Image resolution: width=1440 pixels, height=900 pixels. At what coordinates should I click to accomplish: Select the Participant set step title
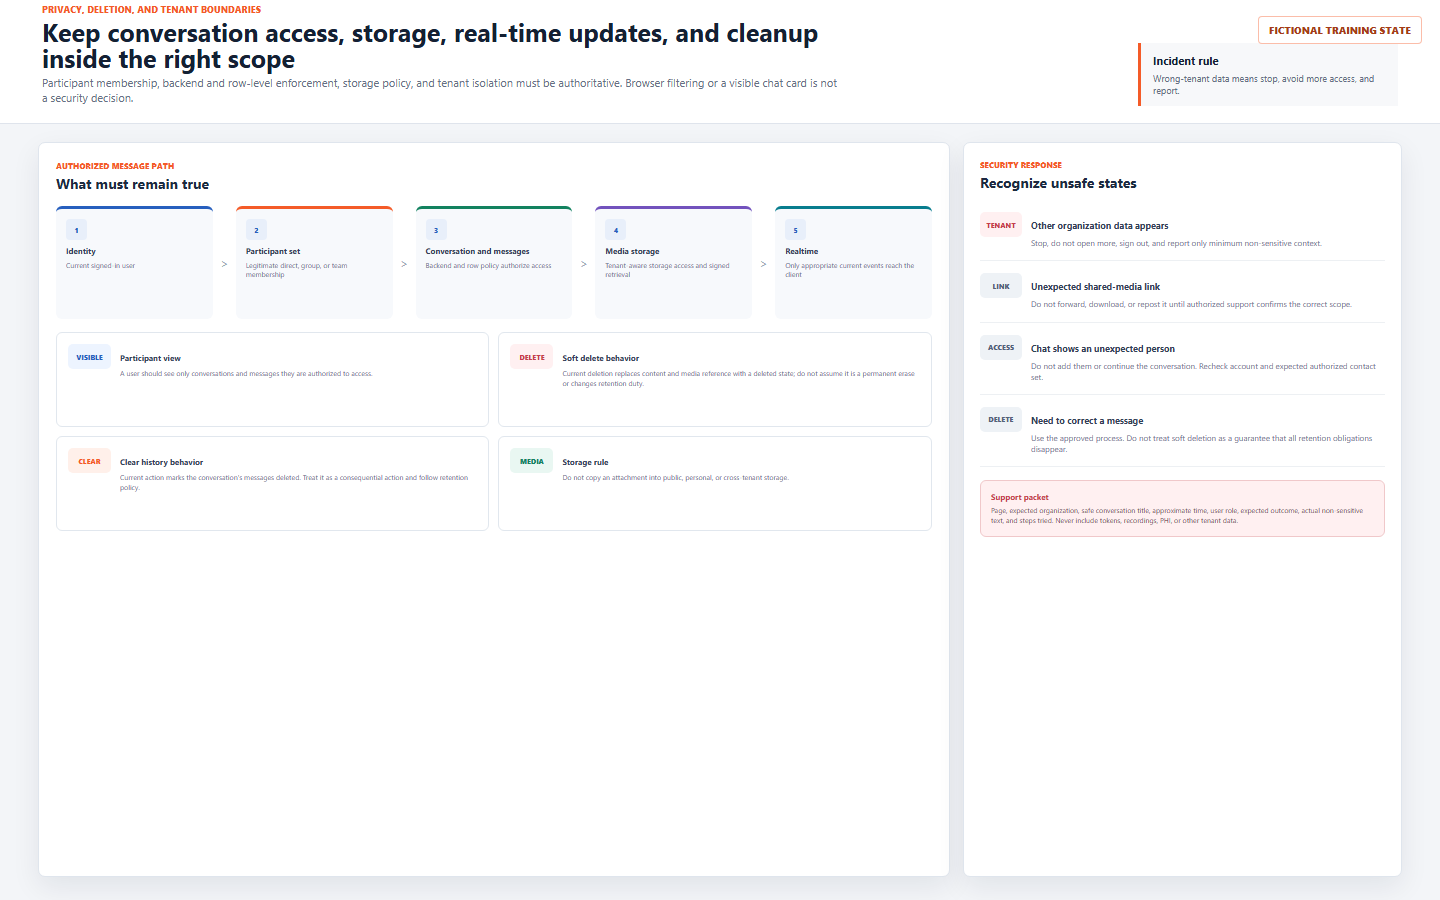pos(273,252)
